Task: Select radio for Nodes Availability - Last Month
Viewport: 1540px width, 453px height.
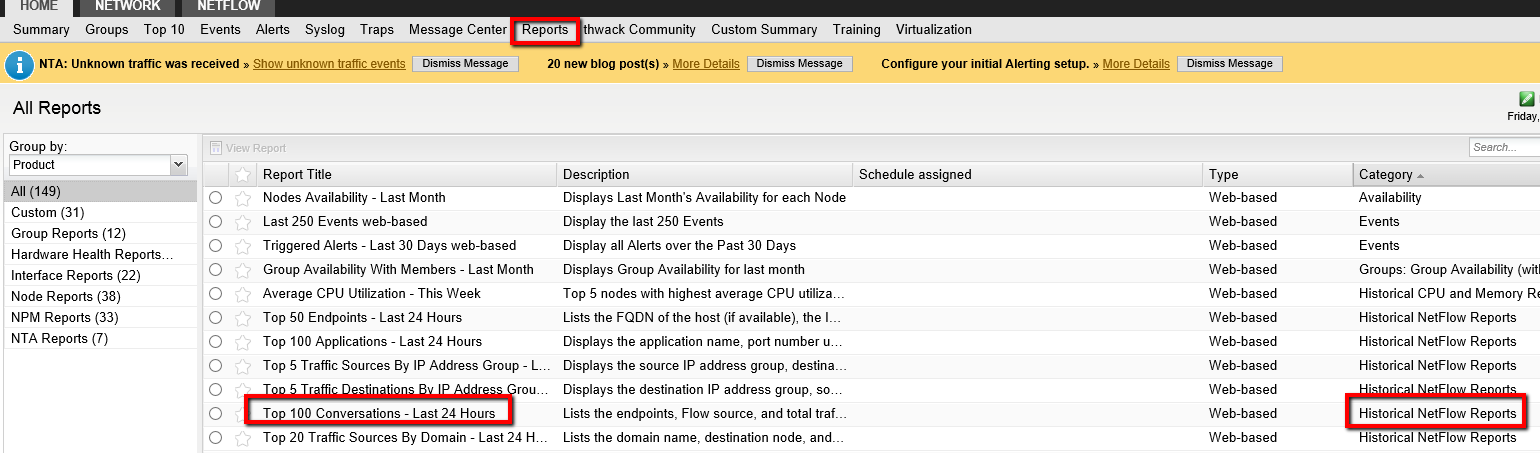Action: (216, 198)
